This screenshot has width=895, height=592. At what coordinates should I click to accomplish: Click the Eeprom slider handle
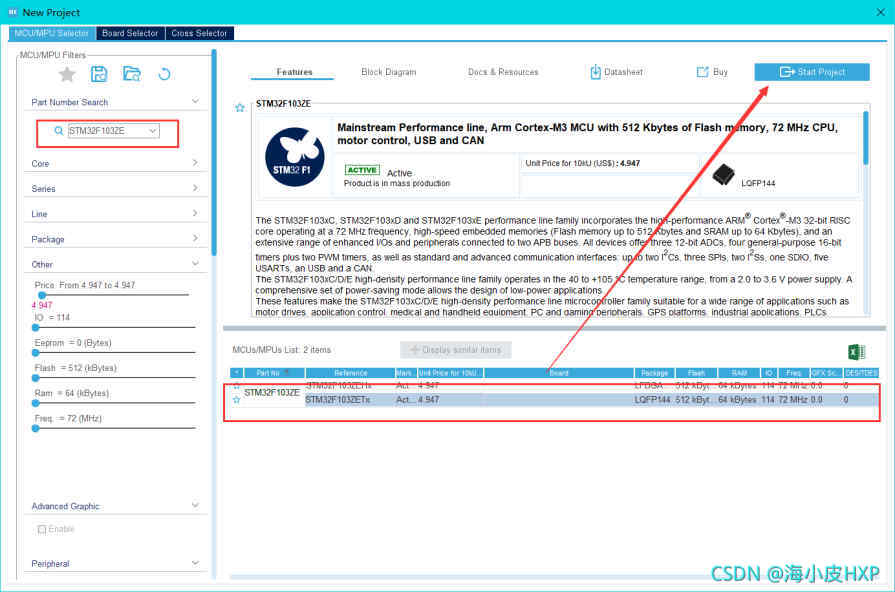coord(35,353)
